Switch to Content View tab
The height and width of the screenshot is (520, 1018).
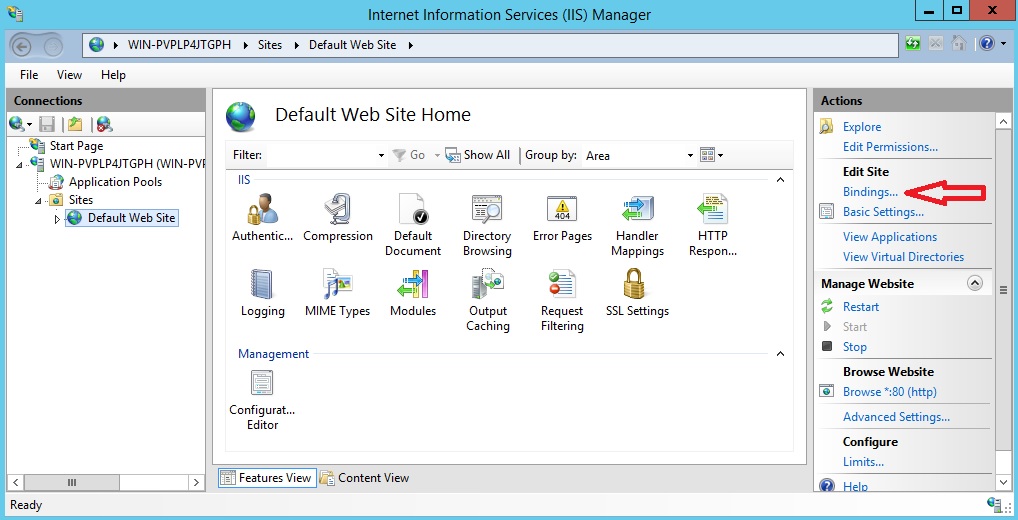365,478
